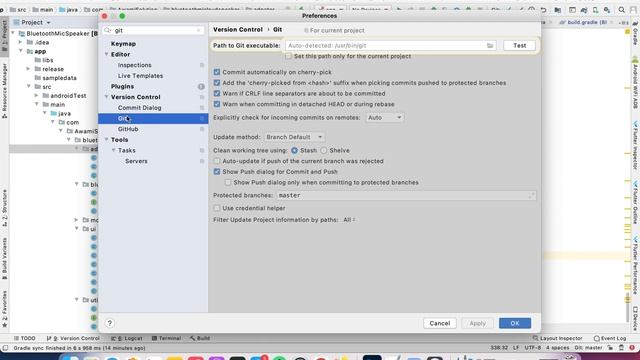Click Git: master branch in status bar
This screenshot has width=640, height=360.
coord(588,348)
